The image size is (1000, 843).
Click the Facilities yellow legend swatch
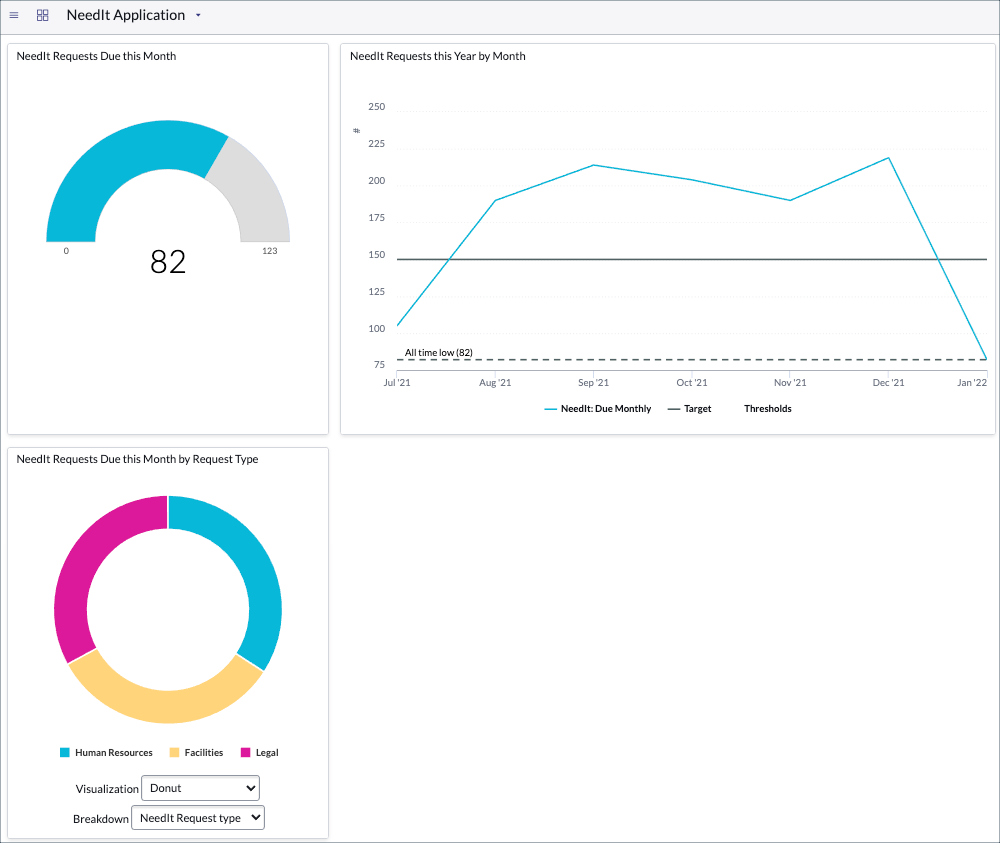(171, 752)
